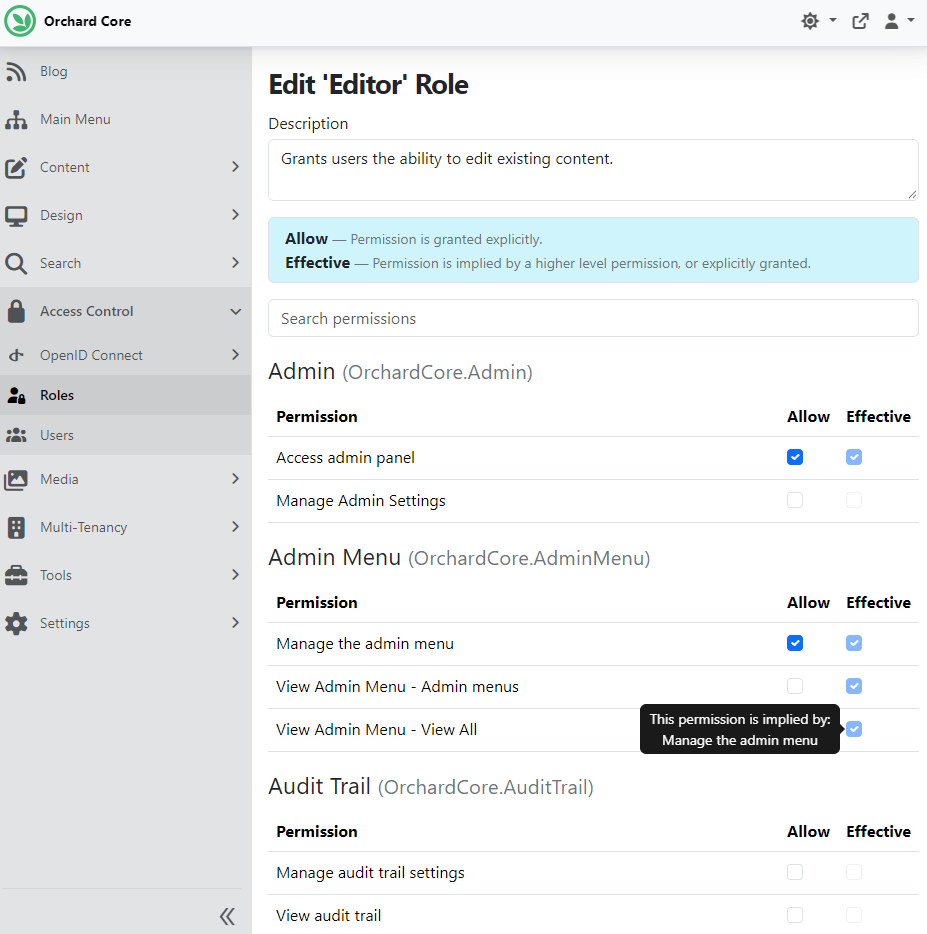Click the Design monitor icon
927x934 pixels.
[x=16, y=216]
